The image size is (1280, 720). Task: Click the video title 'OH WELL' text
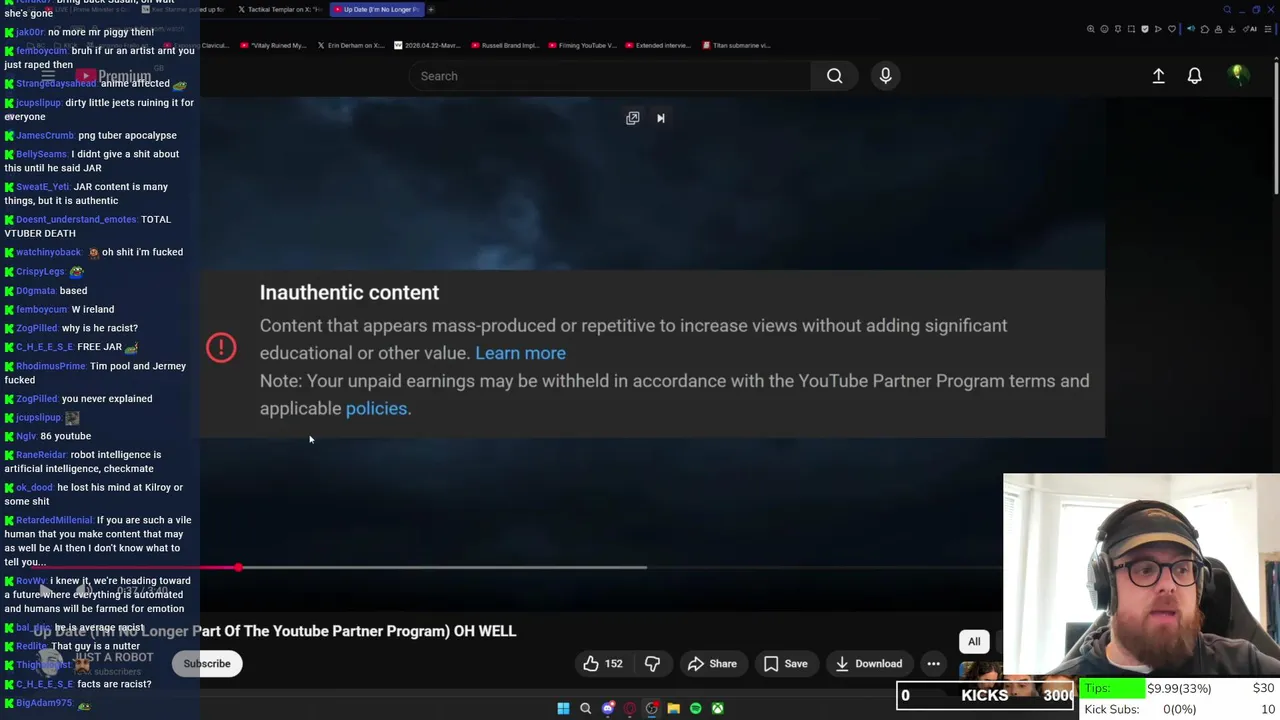485,631
